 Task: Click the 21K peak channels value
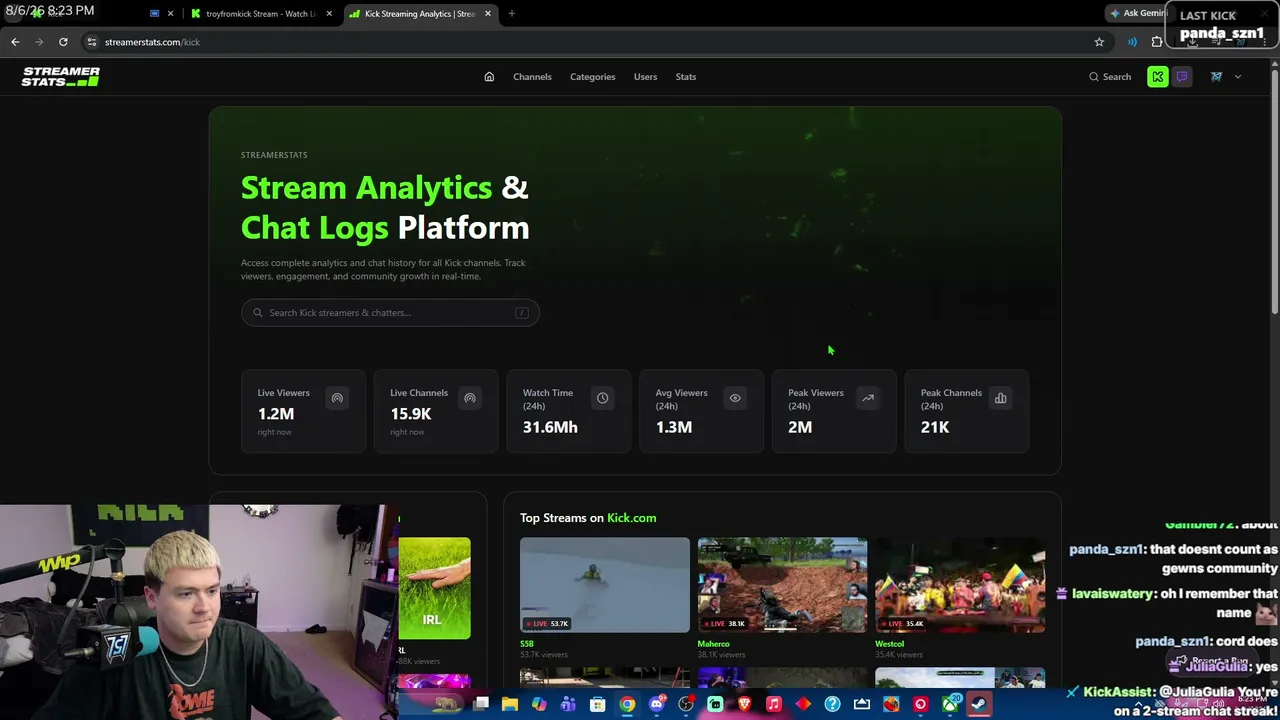pyautogui.click(x=935, y=427)
